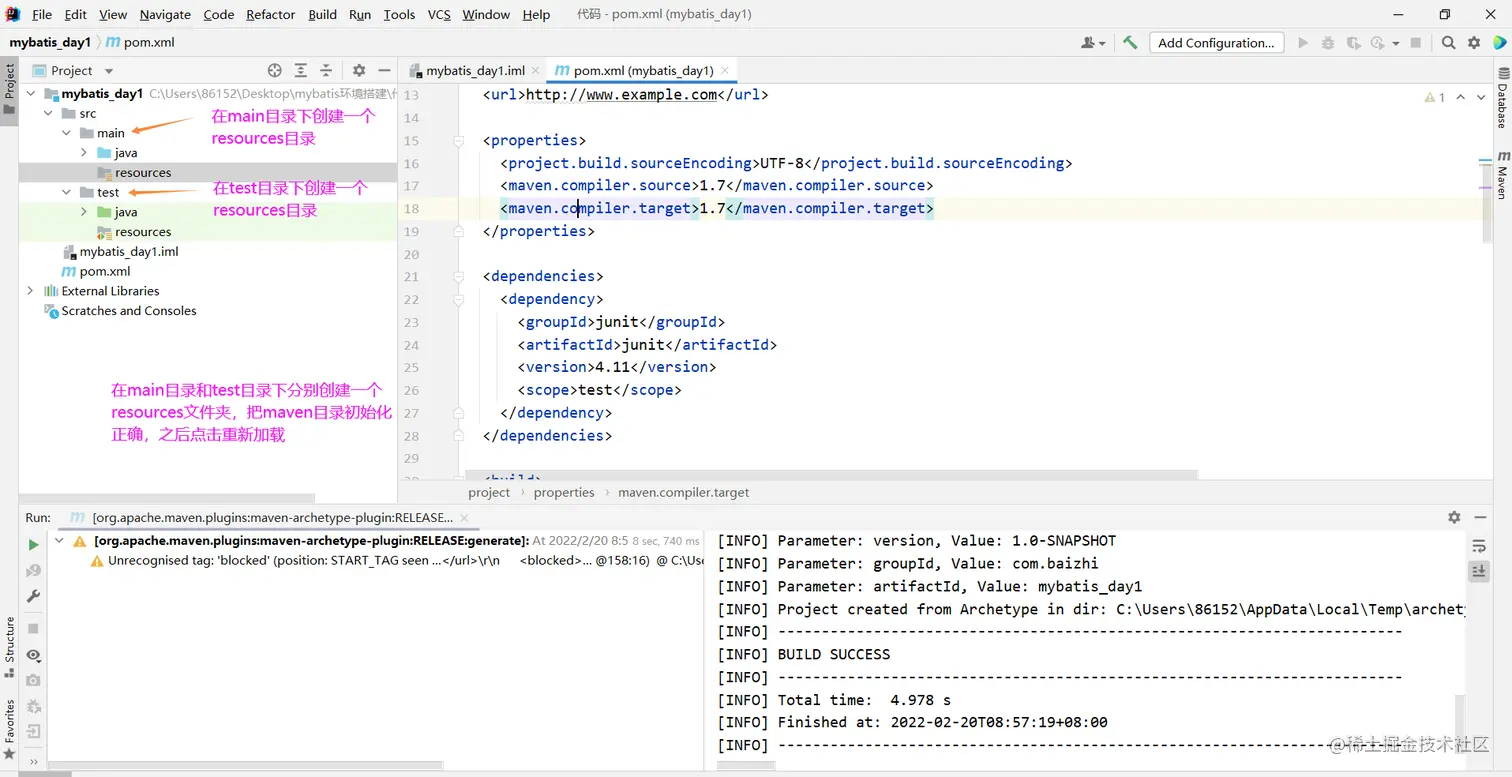1512x777 pixels.
Task: Go to previous highlighted problem arrow
Action: tap(1461, 97)
